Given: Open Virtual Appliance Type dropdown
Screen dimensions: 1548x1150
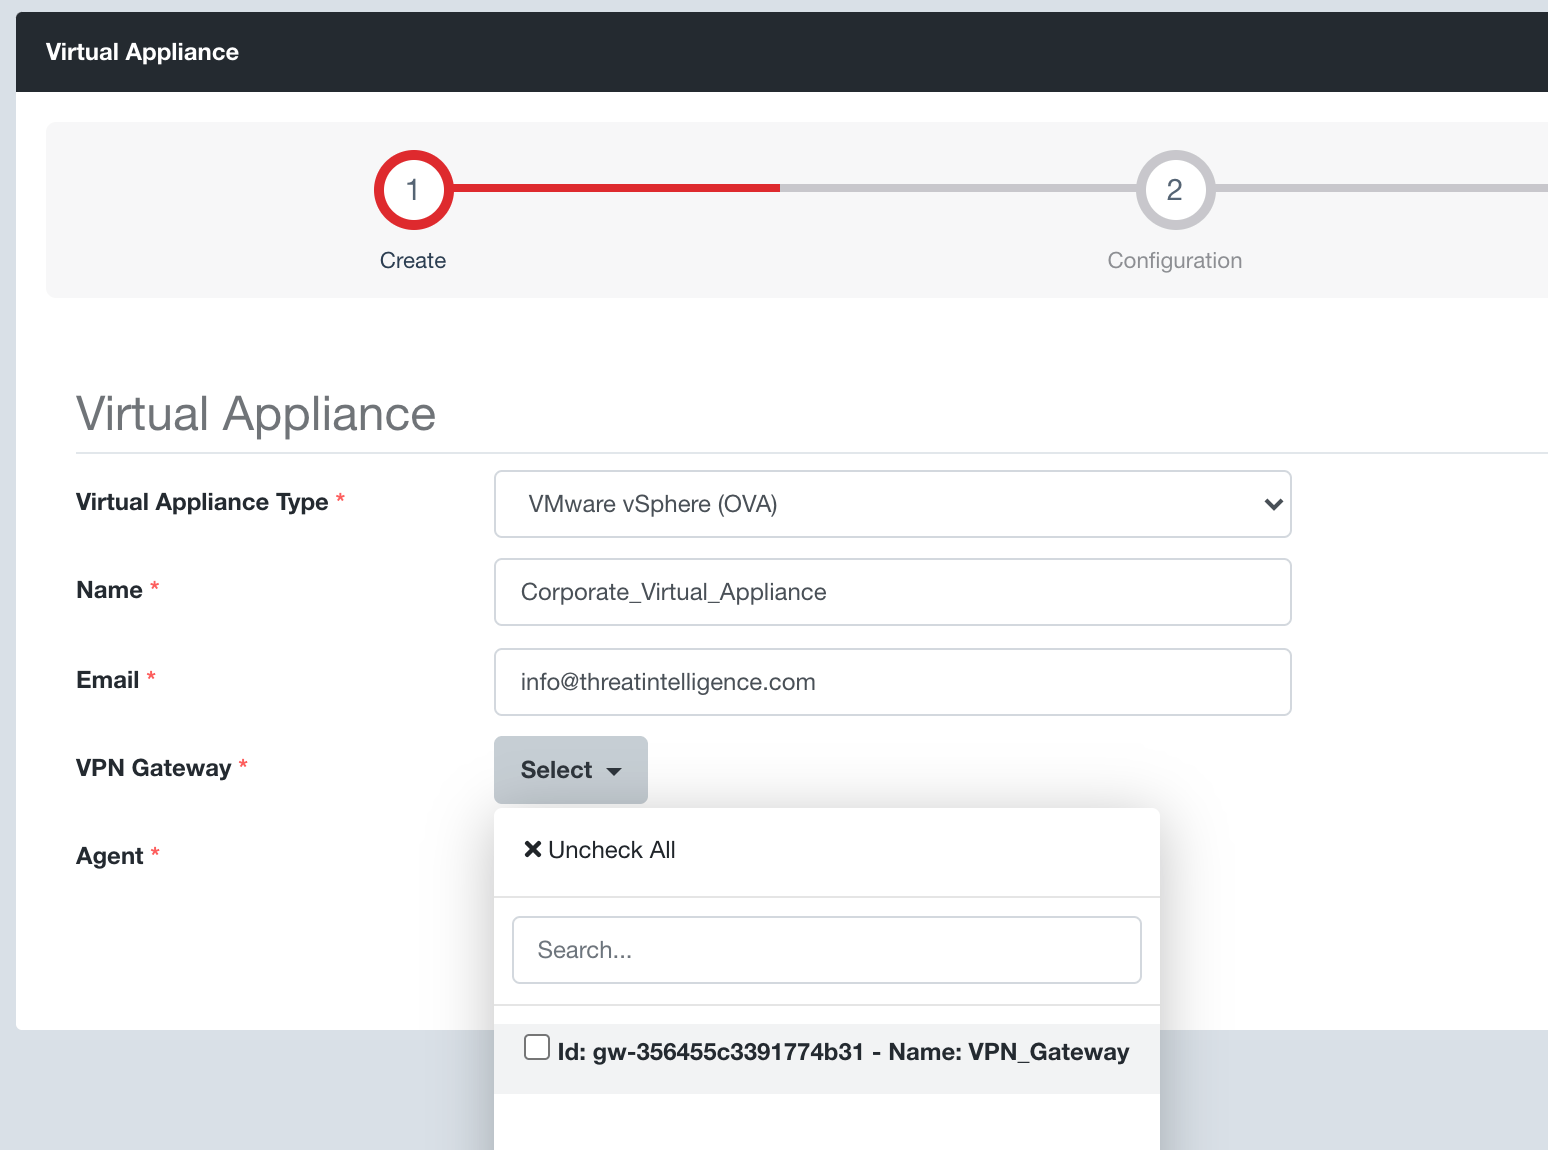Looking at the screenshot, I should pos(893,504).
